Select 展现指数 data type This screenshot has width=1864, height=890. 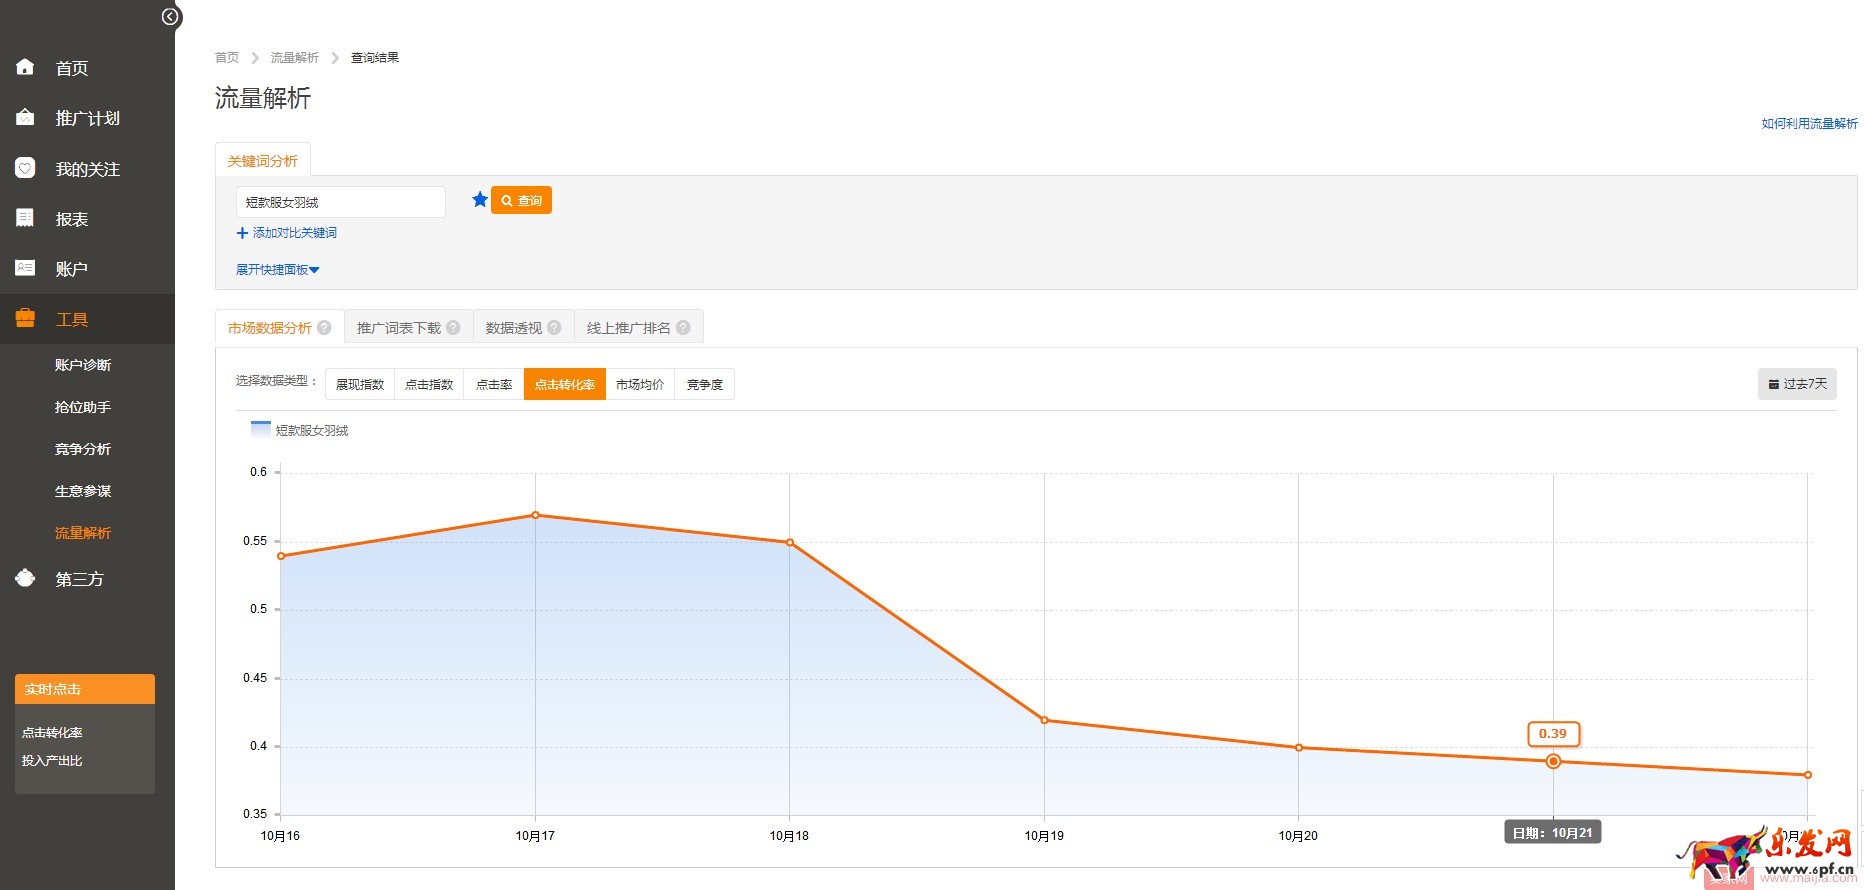[360, 385]
